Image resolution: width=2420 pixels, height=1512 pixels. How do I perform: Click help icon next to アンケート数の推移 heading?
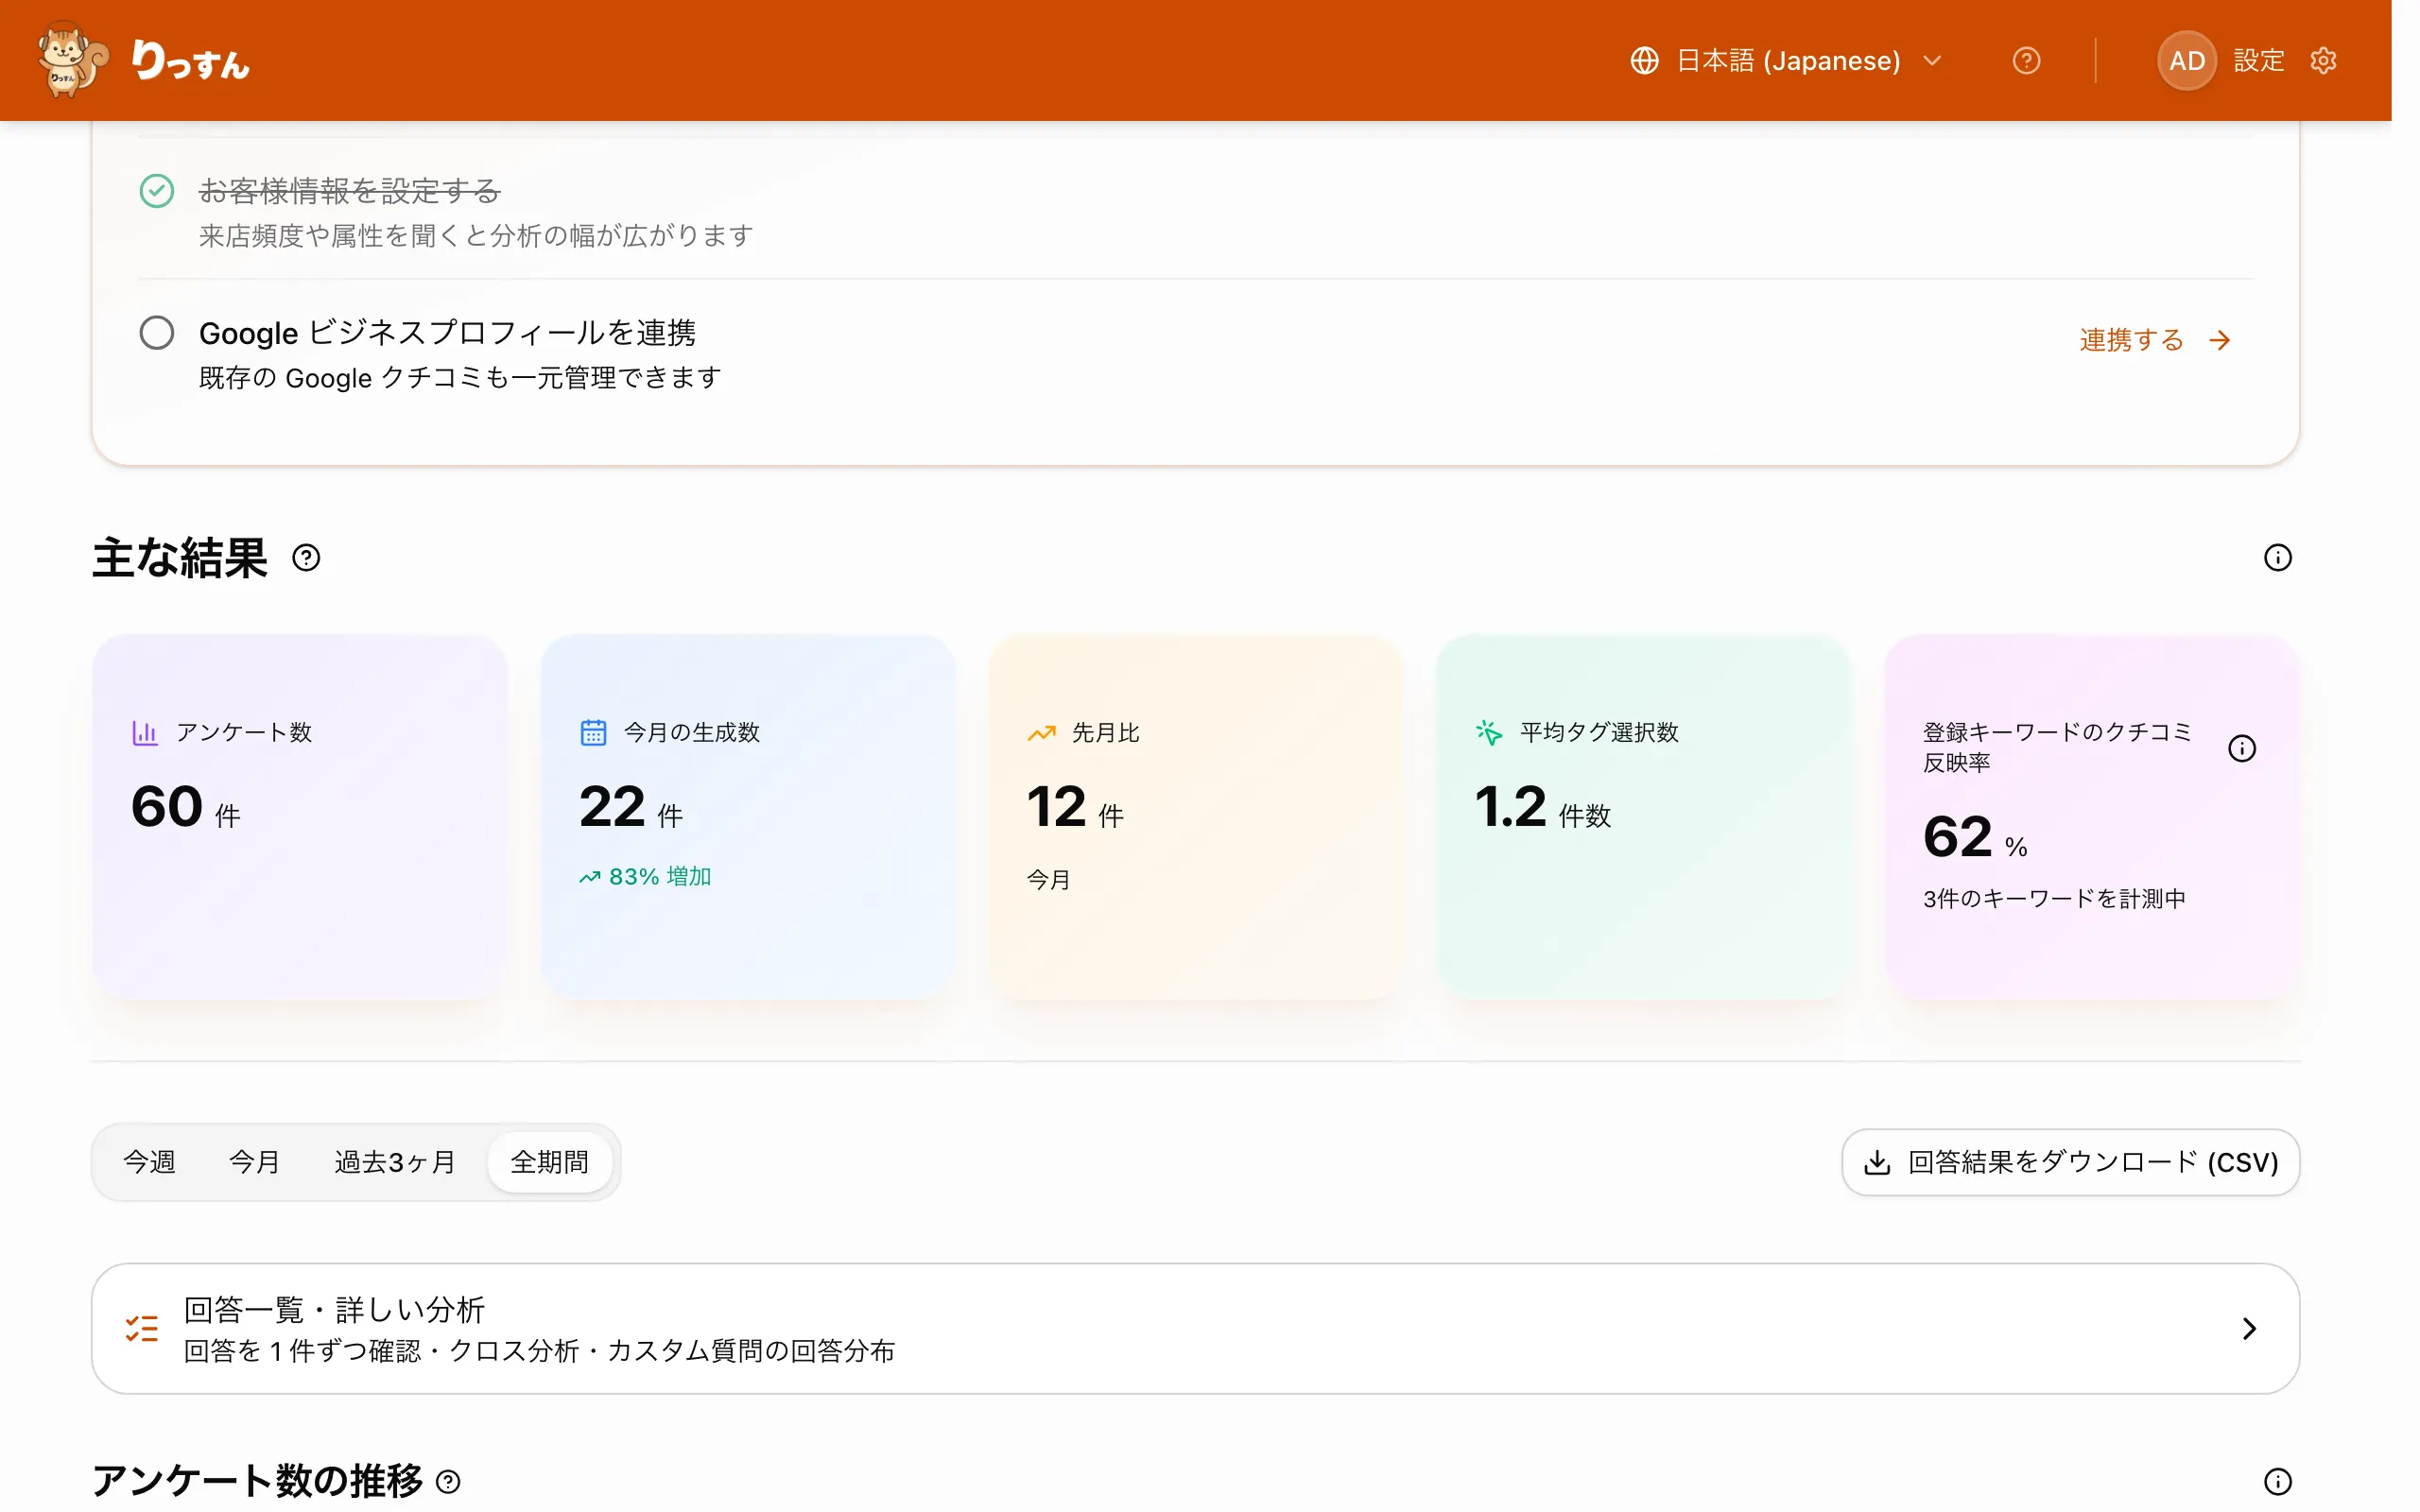click(448, 1481)
